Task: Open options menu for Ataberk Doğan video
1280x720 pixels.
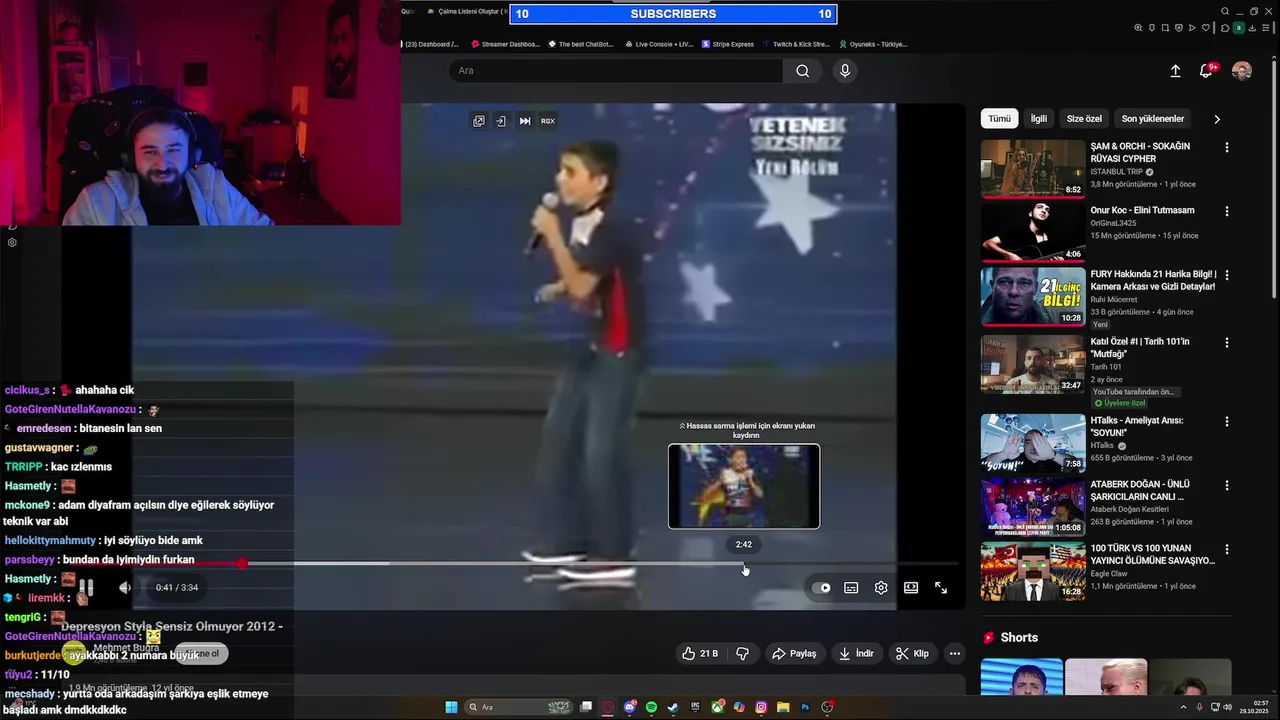Action: point(1227,485)
